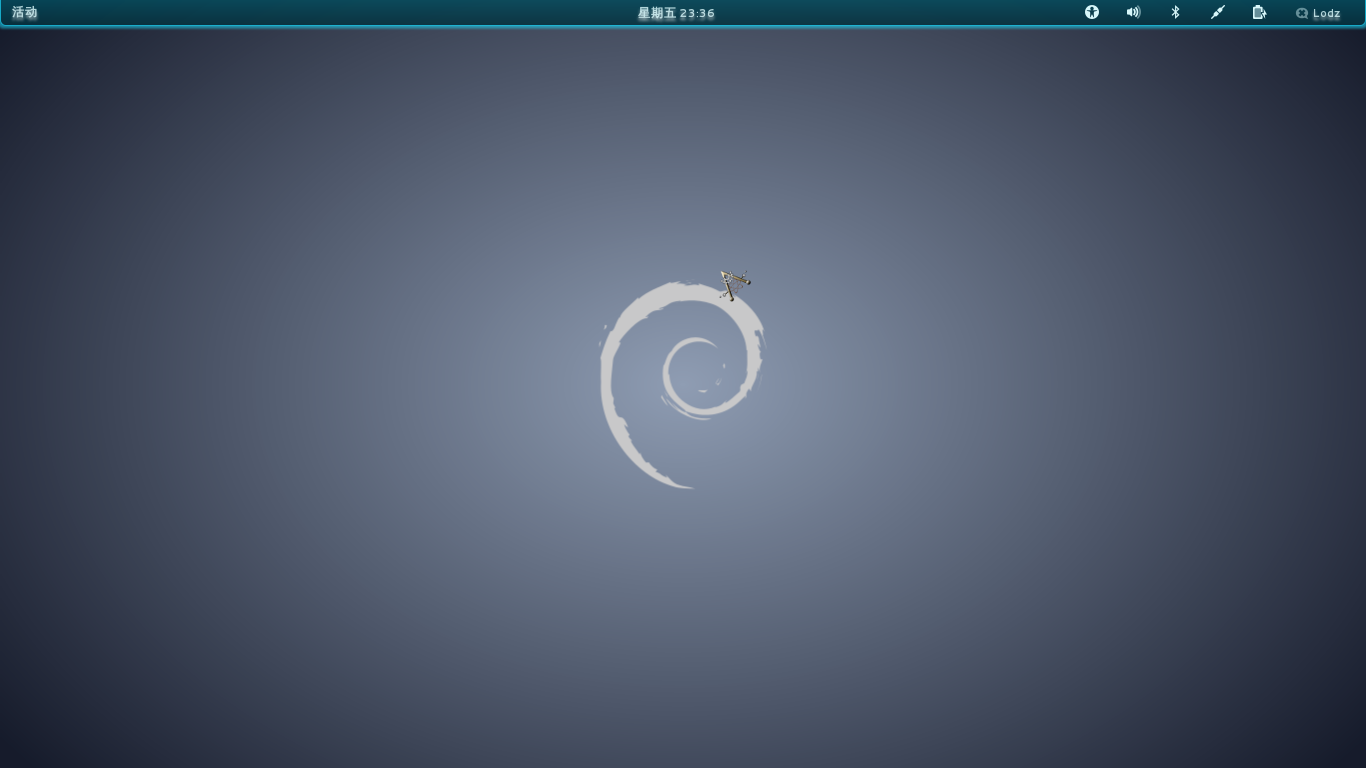Click the network connection icon
The image size is (1366, 768).
pos(1218,12)
